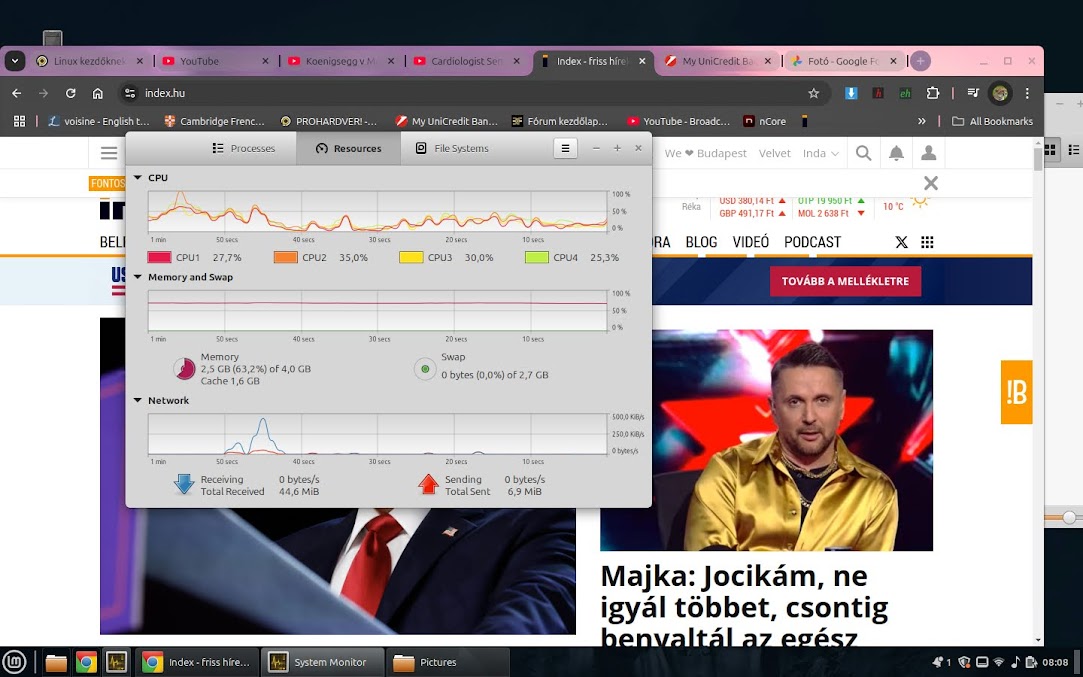Open index.hu hamburger site menu
Image resolution: width=1083 pixels, height=677 pixels.
109,153
